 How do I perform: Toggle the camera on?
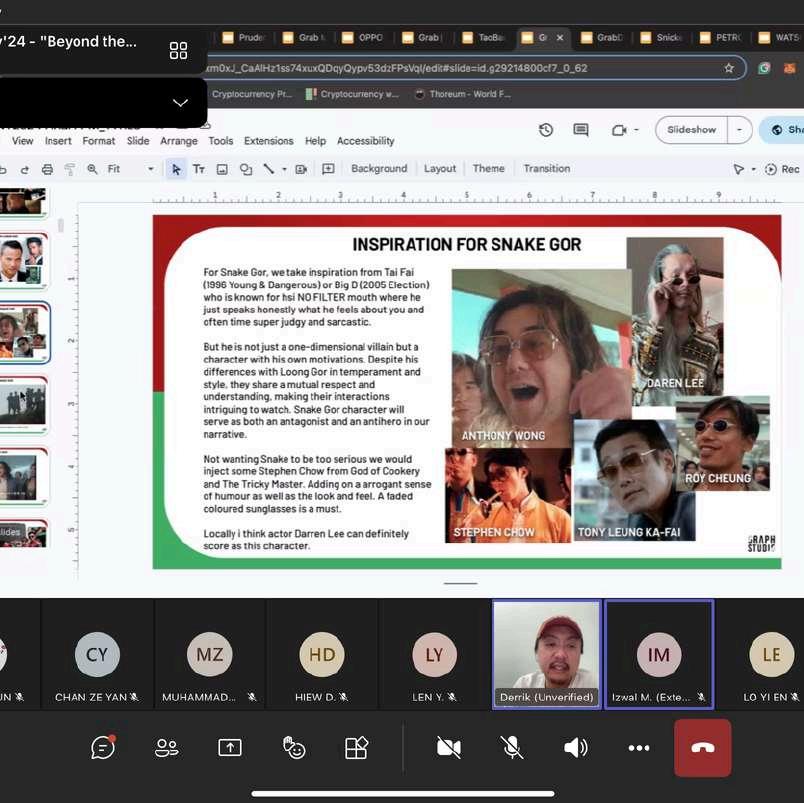[x=449, y=748]
